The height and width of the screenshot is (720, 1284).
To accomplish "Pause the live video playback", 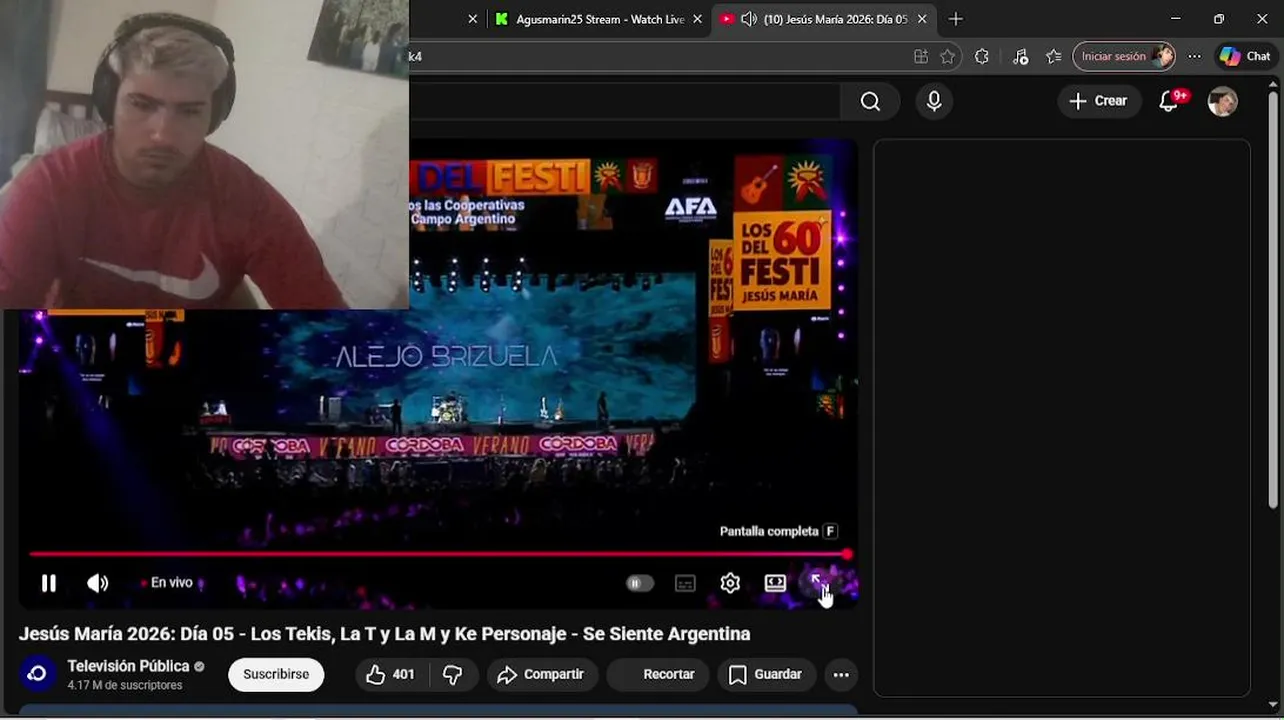I will (48, 583).
